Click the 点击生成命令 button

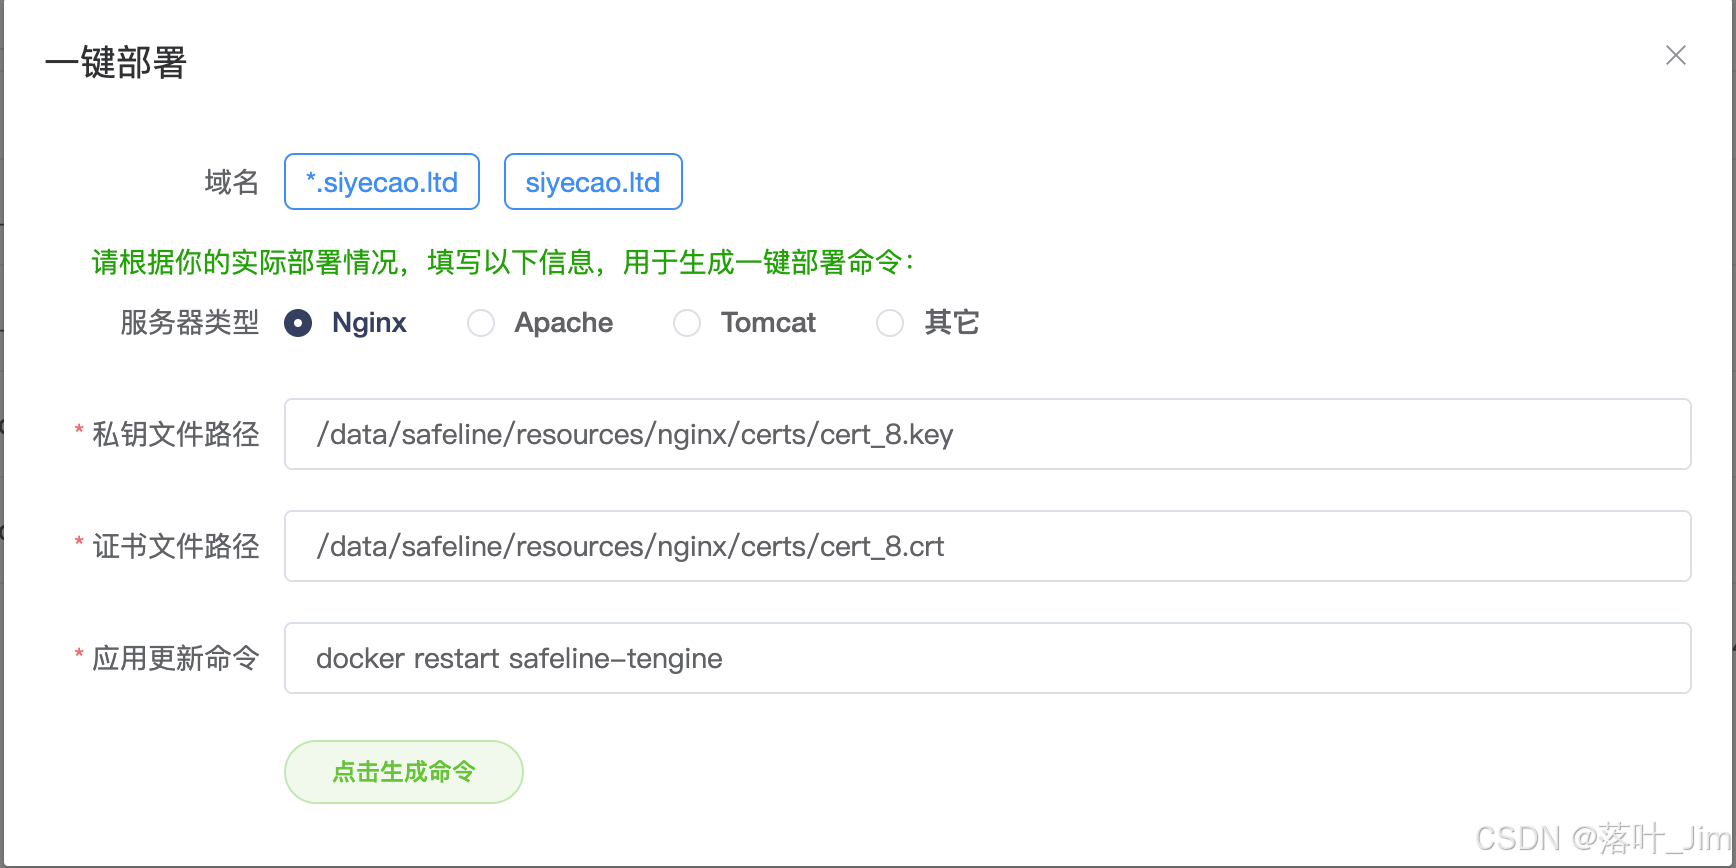pos(404,772)
